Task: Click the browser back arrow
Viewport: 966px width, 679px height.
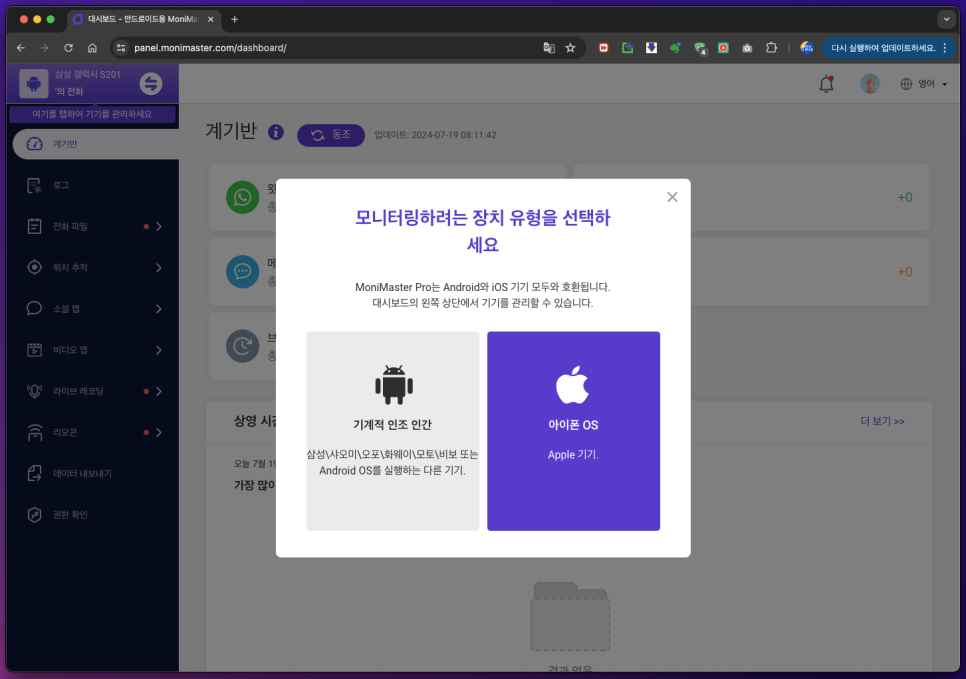Action: (x=21, y=48)
